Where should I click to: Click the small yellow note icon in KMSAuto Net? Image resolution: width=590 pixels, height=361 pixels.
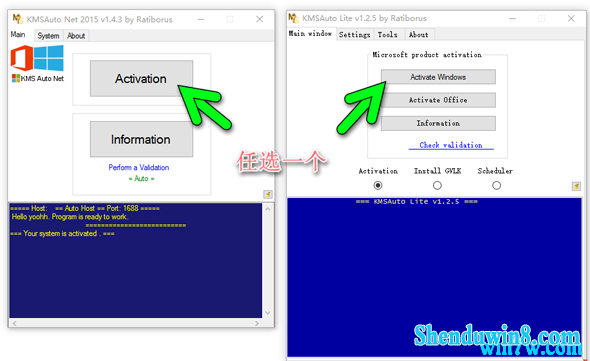tap(268, 194)
